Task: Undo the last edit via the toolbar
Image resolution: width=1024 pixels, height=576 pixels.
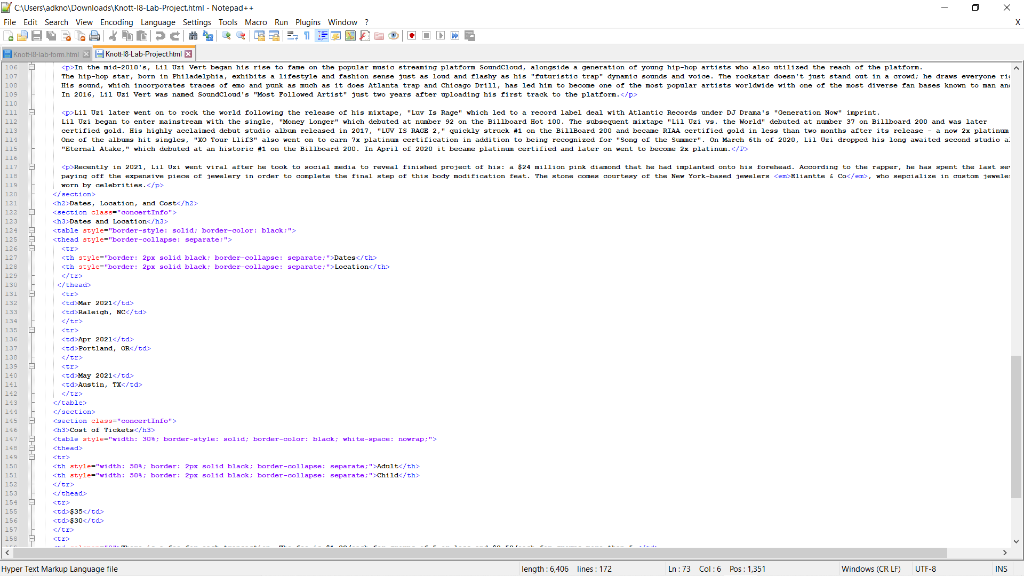Action: click(x=160, y=36)
